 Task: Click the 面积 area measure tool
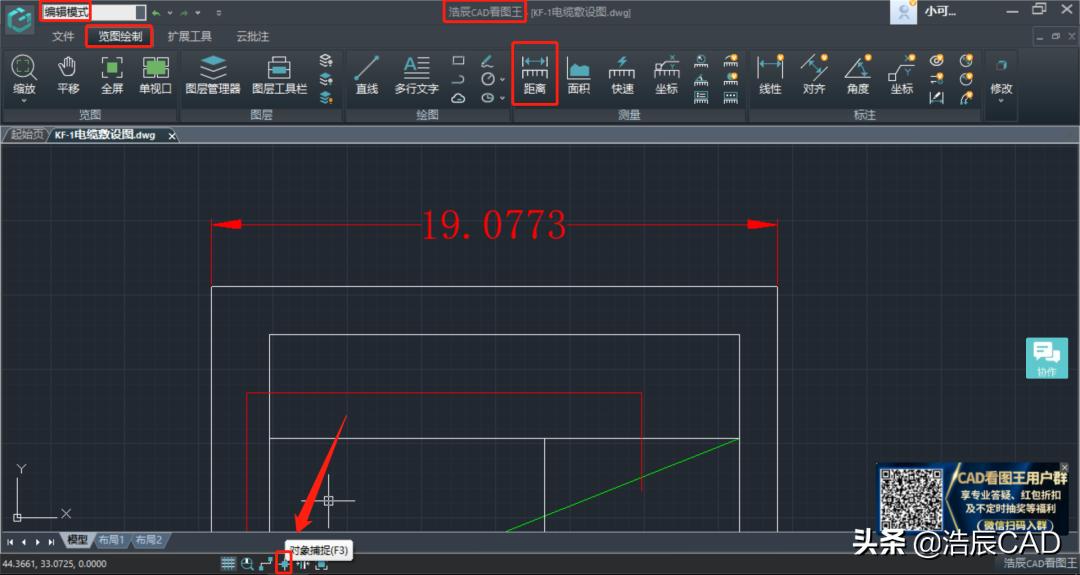pos(579,75)
